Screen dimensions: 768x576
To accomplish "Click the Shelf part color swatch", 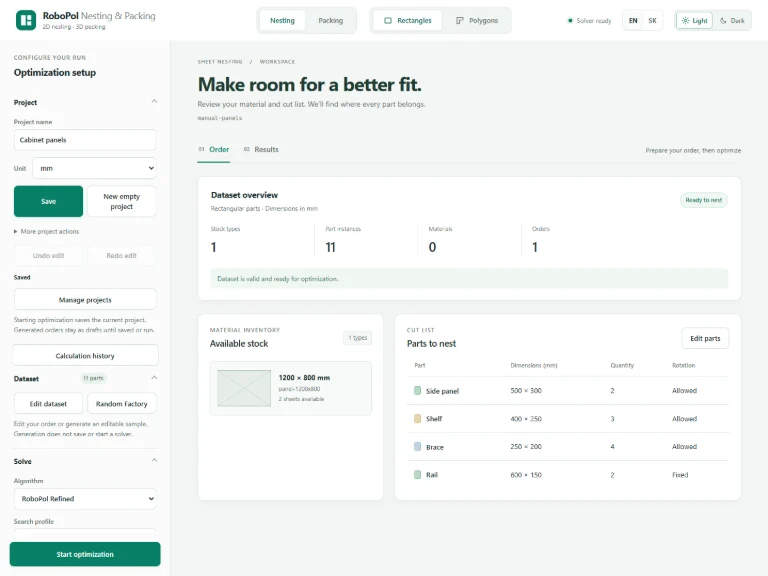I will click(417, 419).
